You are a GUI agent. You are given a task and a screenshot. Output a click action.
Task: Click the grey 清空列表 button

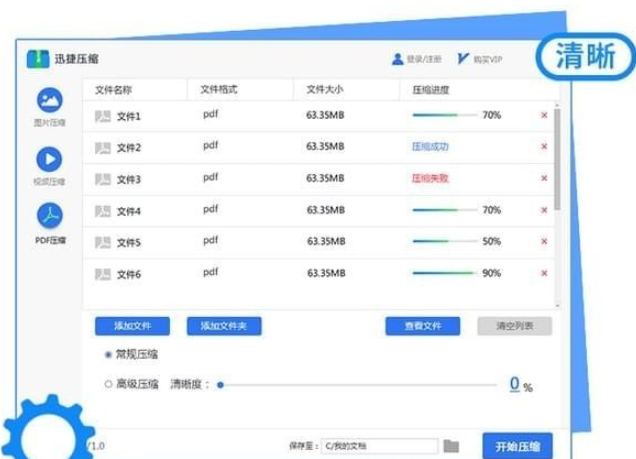click(x=515, y=326)
